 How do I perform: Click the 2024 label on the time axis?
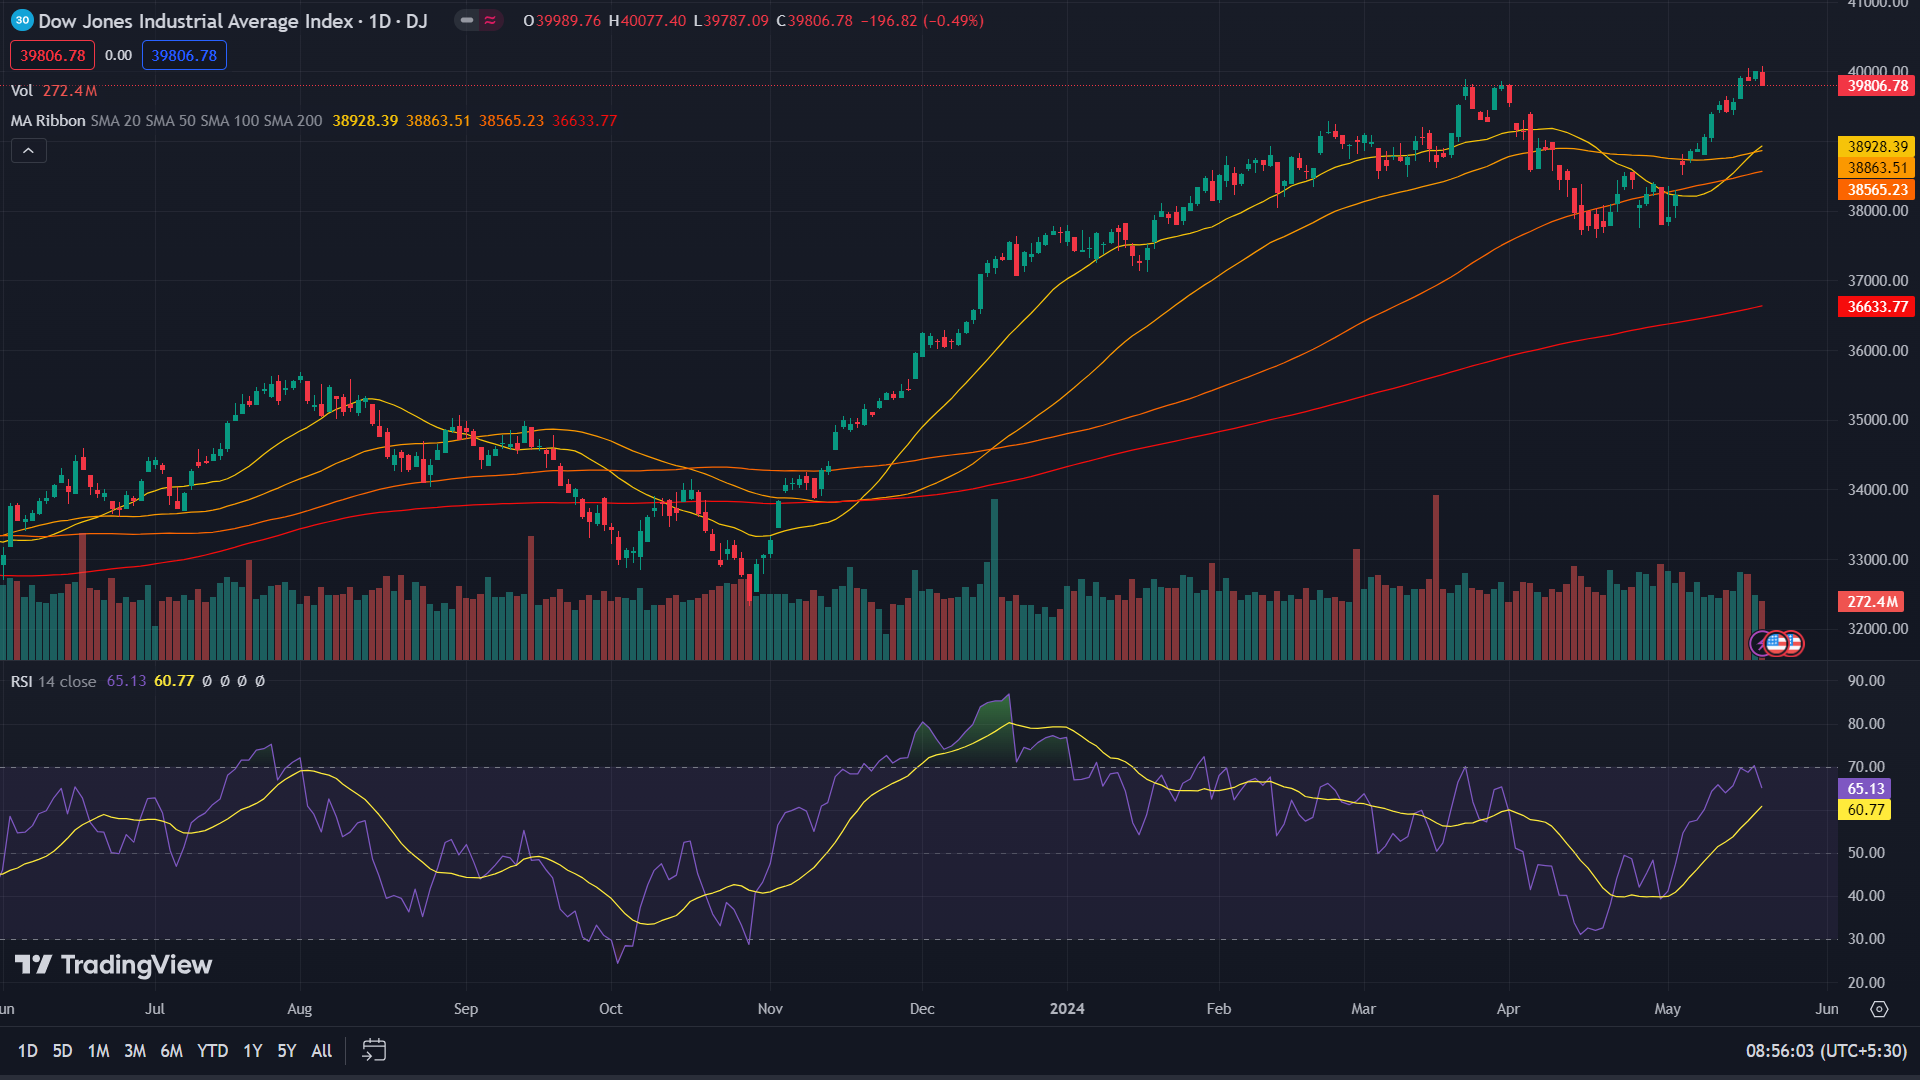(x=1067, y=1009)
